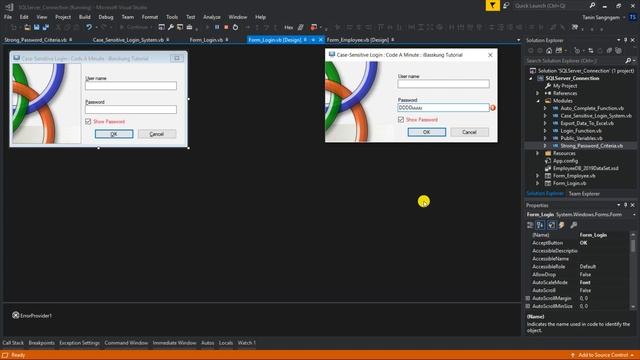Click the User name field in running dialog
Screen dimensions: 640x360
(443, 84)
